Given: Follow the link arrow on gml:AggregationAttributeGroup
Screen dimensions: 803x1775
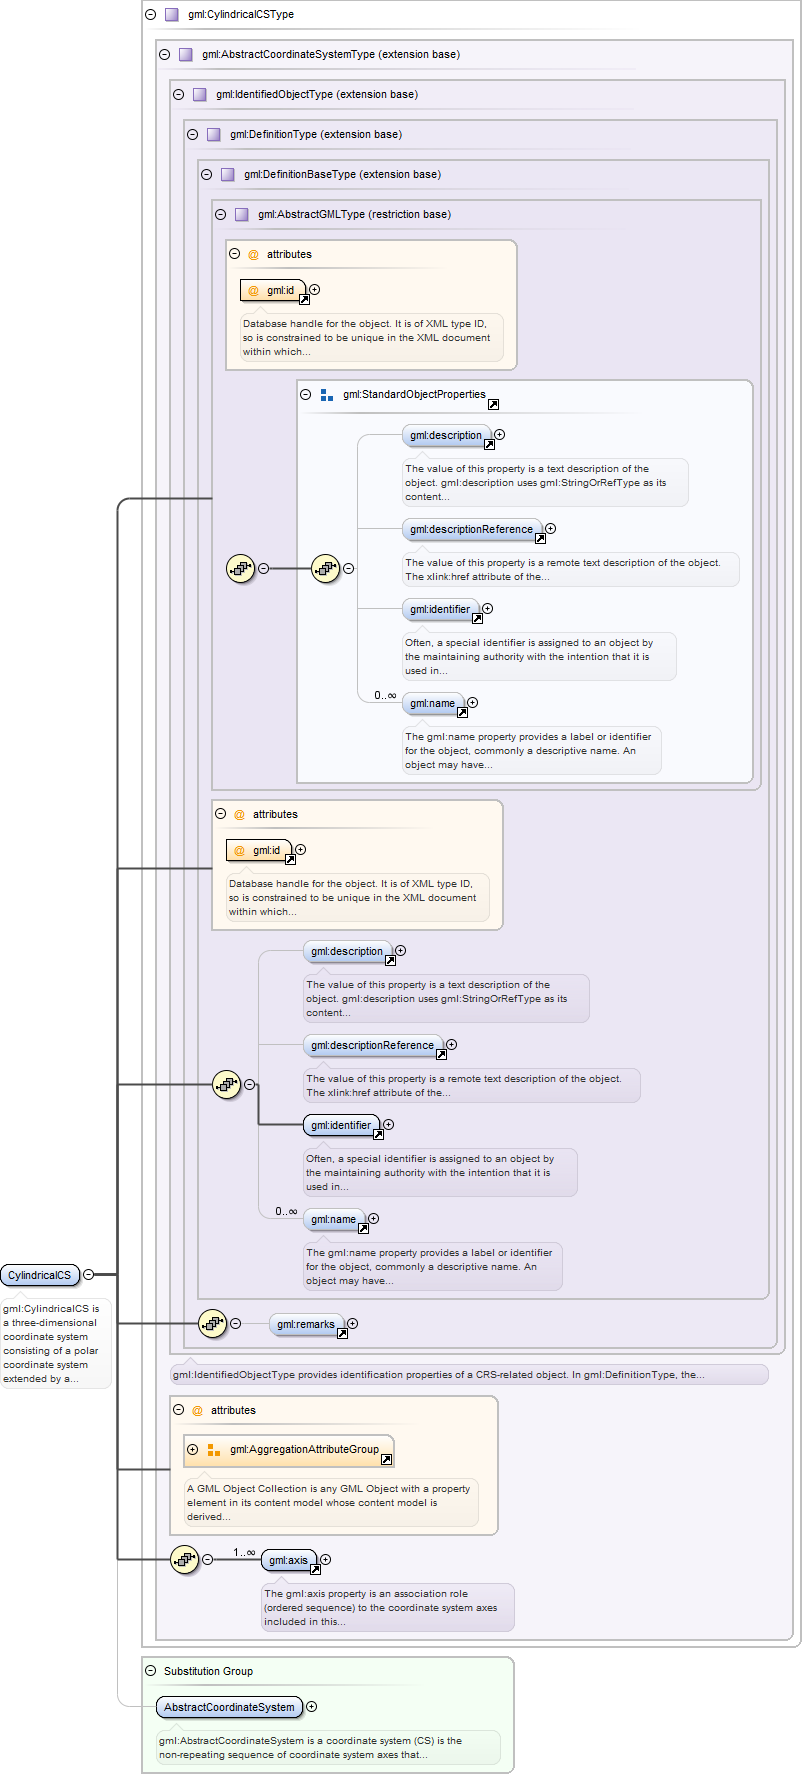Looking at the screenshot, I should (x=386, y=1460).
